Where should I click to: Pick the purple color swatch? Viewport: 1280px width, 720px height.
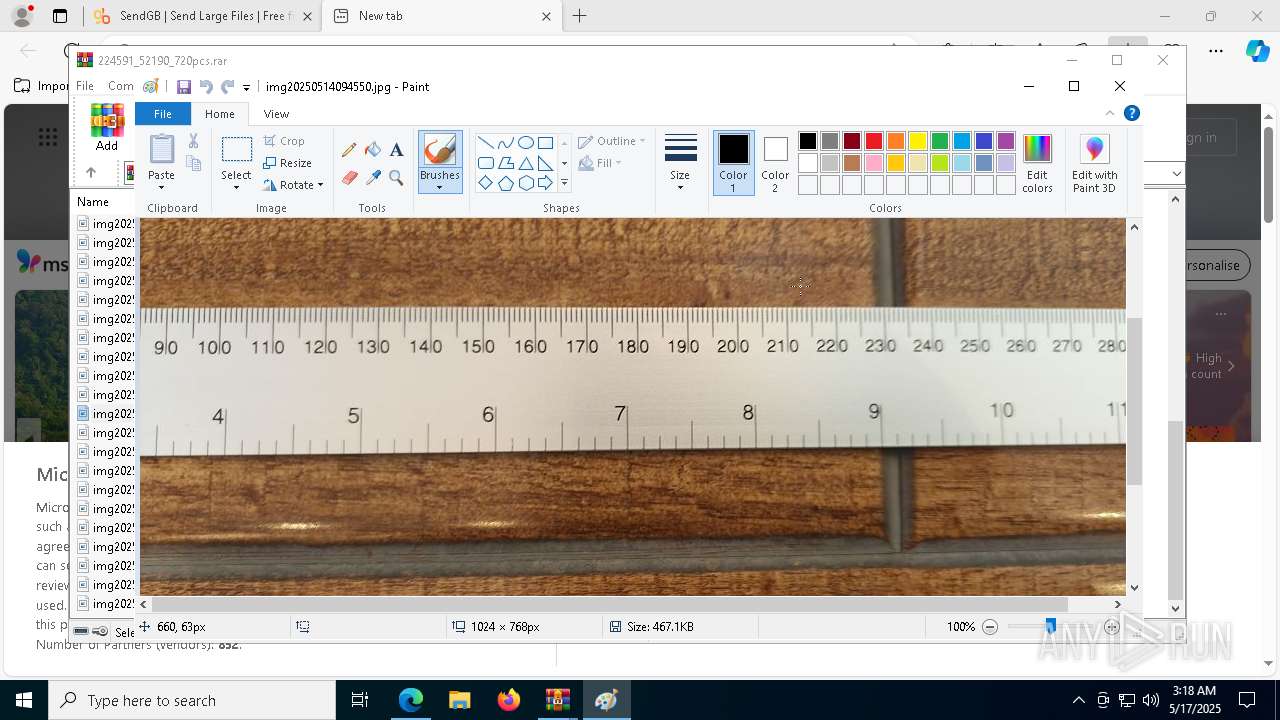pos(1006,141)
